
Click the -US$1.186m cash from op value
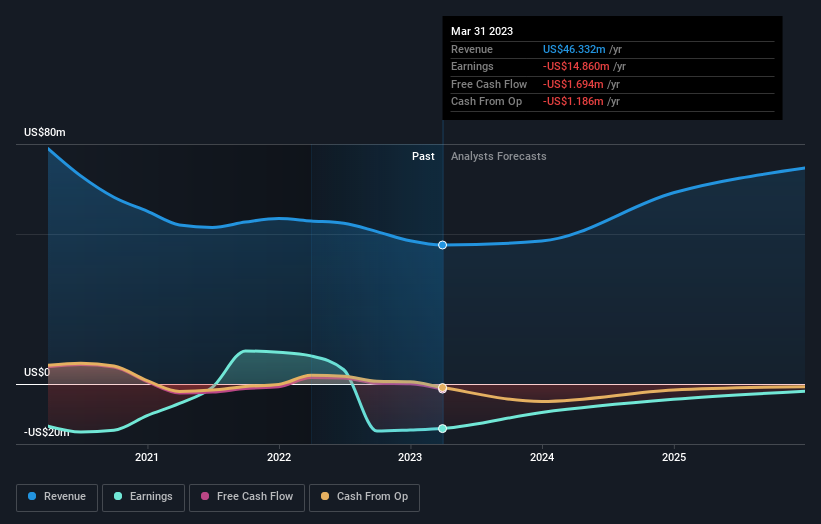click(x=573, y=102)
